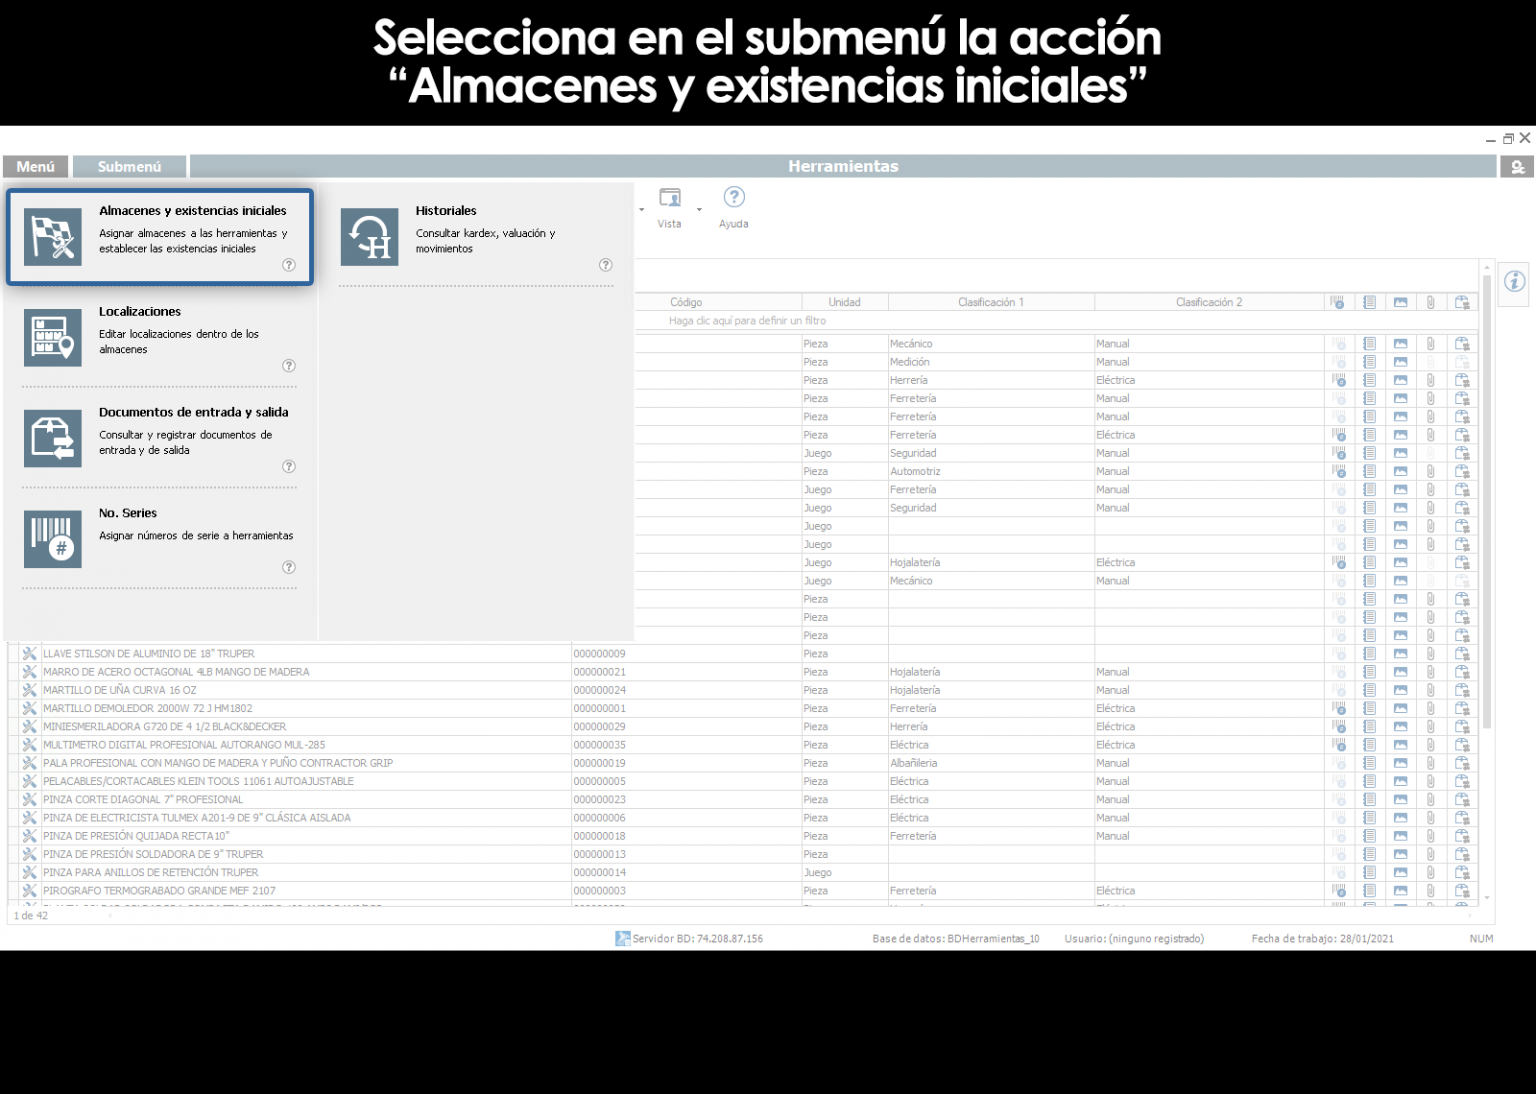Open the kardex notebook icon on LLAVE STILSON row
This screenshot has height=1094, width=1536.
[1369, 653]
